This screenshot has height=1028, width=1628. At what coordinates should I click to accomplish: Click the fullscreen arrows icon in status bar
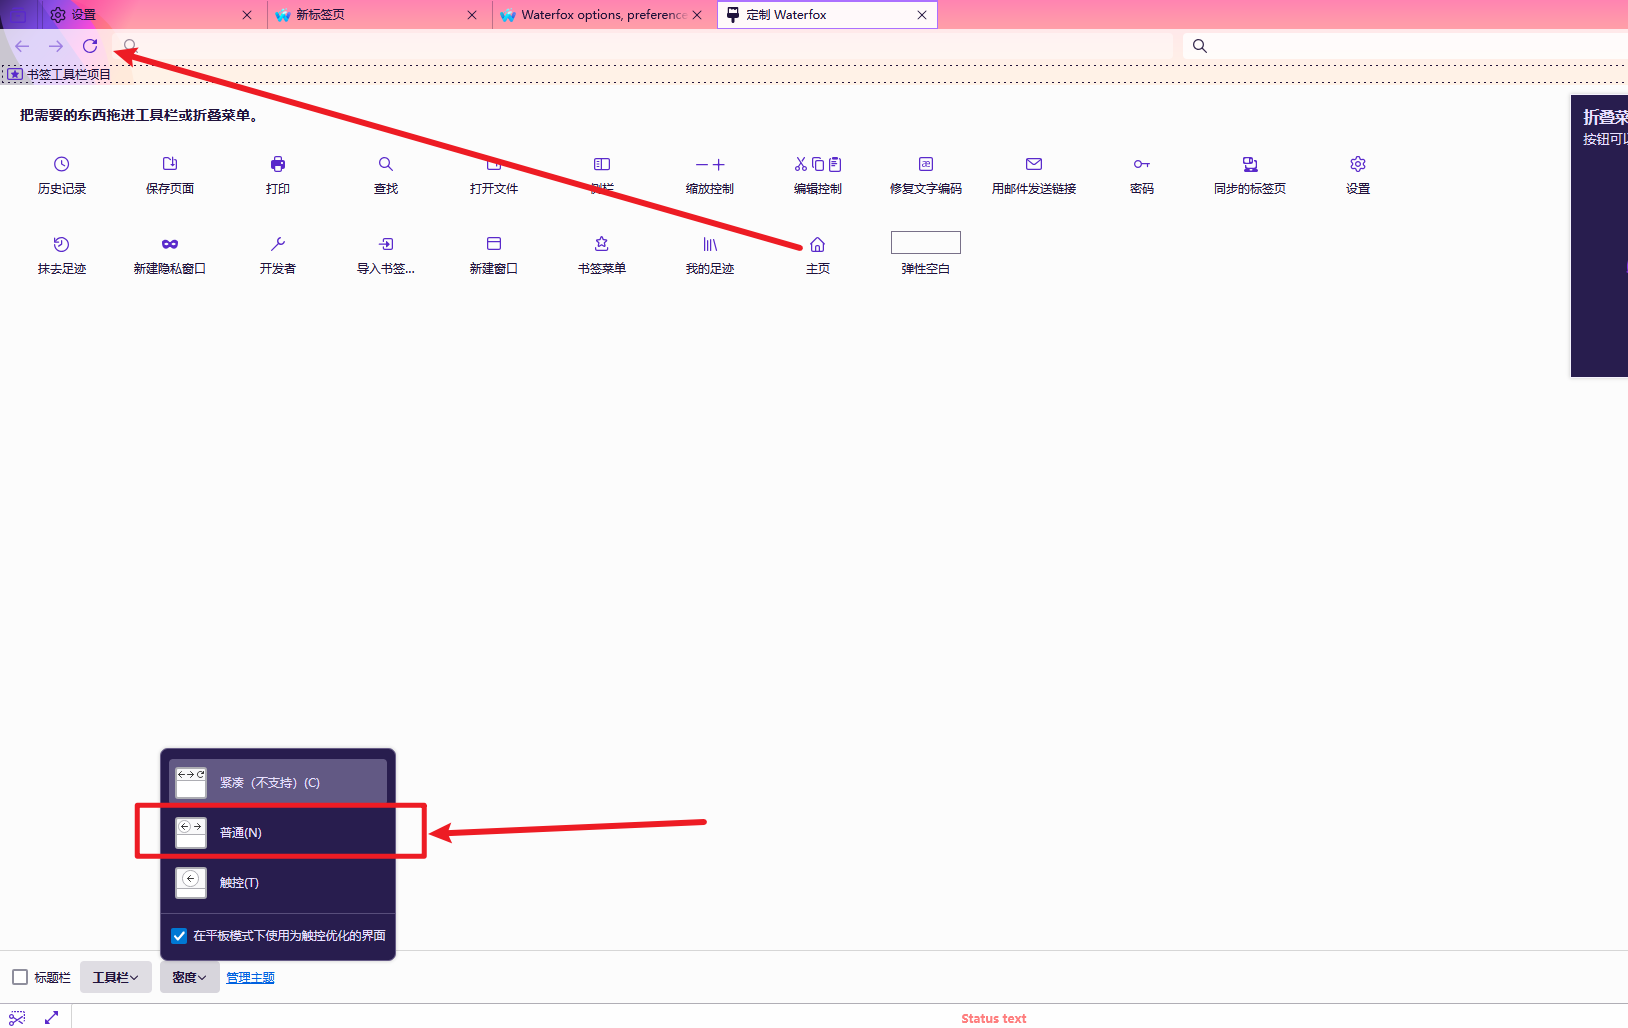52,1018
